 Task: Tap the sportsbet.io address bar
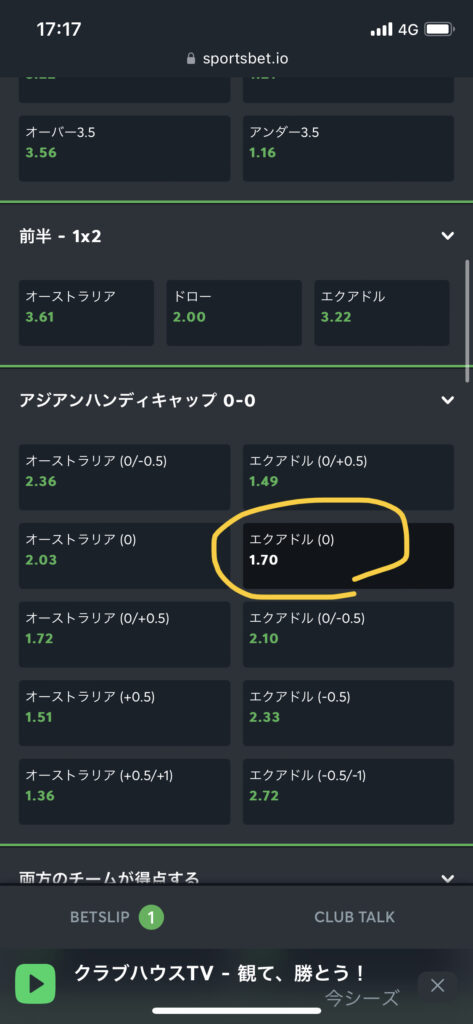(x=236, y=59)
